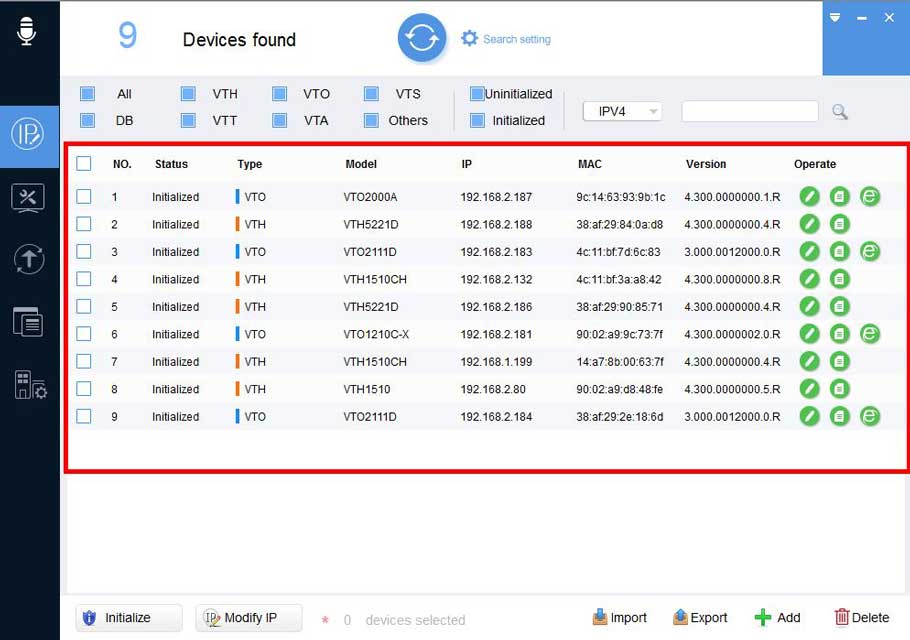This screenshot has height=640, width=910.
Task: Select the tools sidebar icon with wrench
Action: click(x=28, y=197)
